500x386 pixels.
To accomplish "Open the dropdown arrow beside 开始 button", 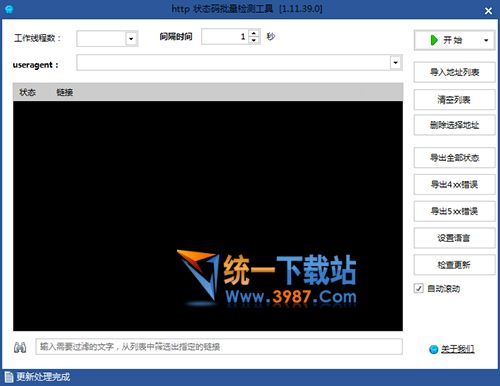I will pos(486,40).
